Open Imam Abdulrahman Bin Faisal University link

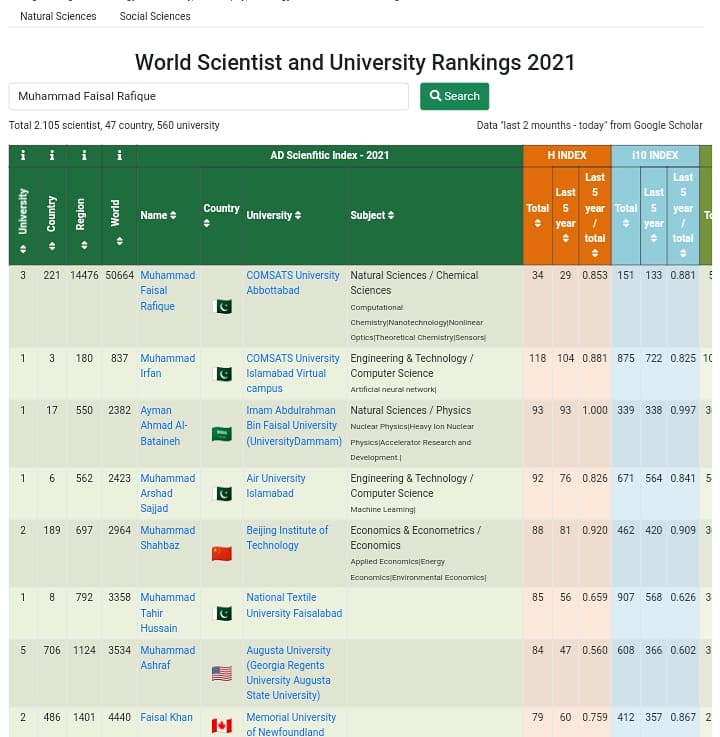pos(294,425)
